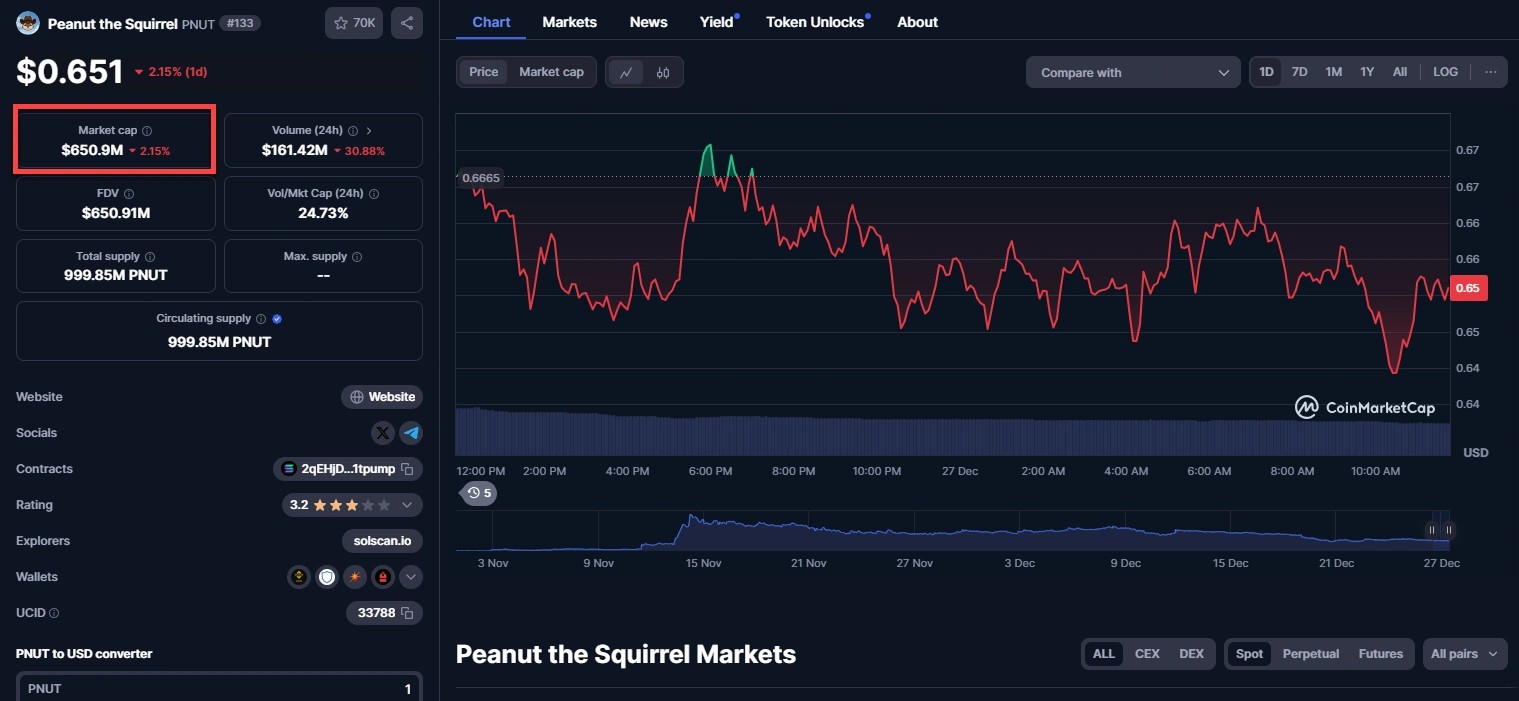Switch to candlestick chart view icon
This screenshot has width=1519, height=701.
click(x=663, y=72)
